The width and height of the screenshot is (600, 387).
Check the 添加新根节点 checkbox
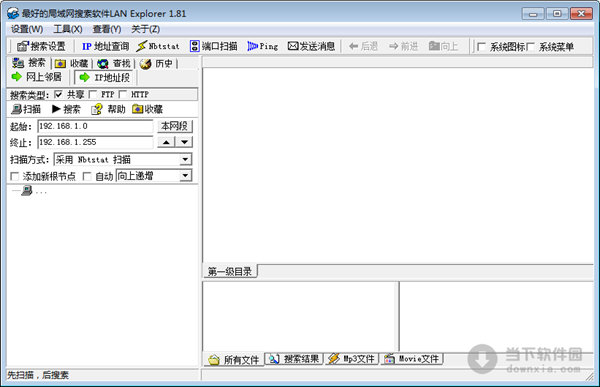(15, 176)
